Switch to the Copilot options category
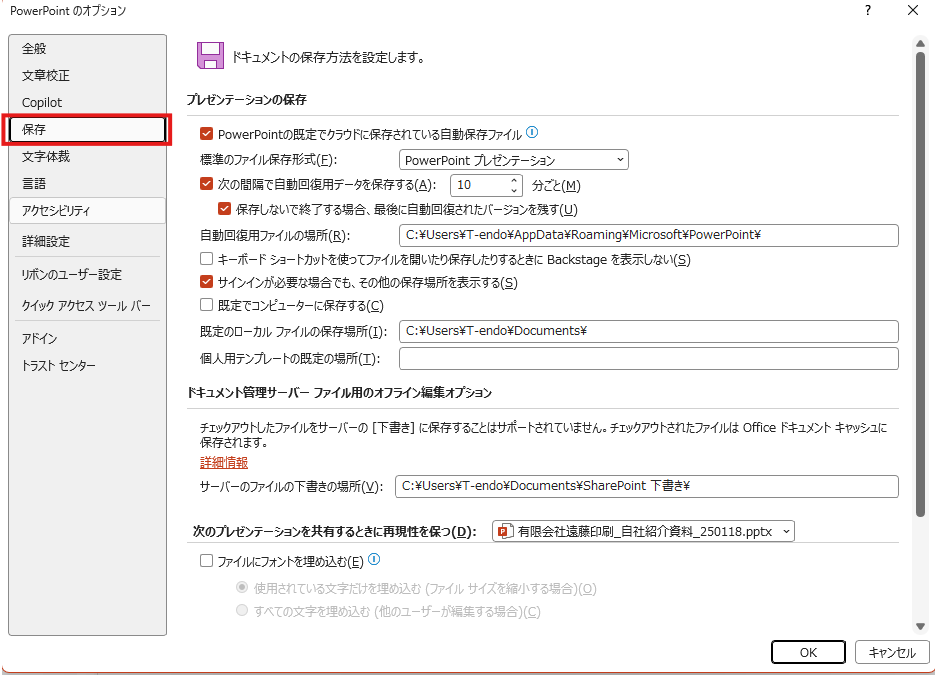This screenshot has height=675, width=935. pos(42,102)
